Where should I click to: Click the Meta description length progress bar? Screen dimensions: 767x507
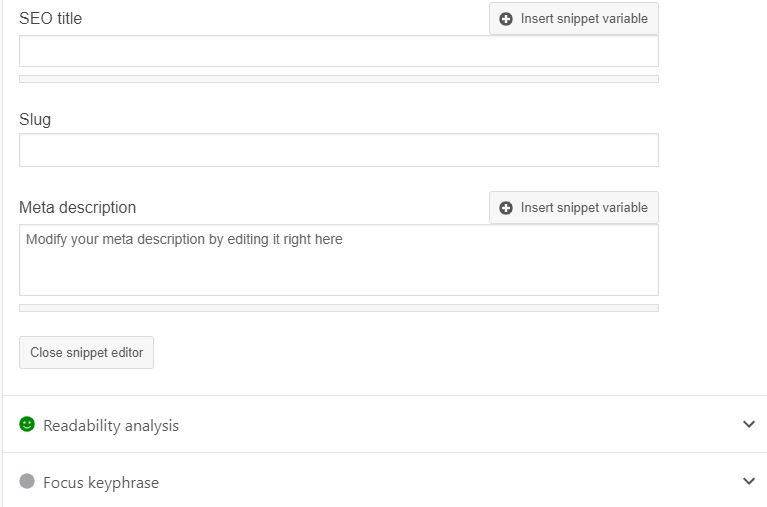pos(339,308)
